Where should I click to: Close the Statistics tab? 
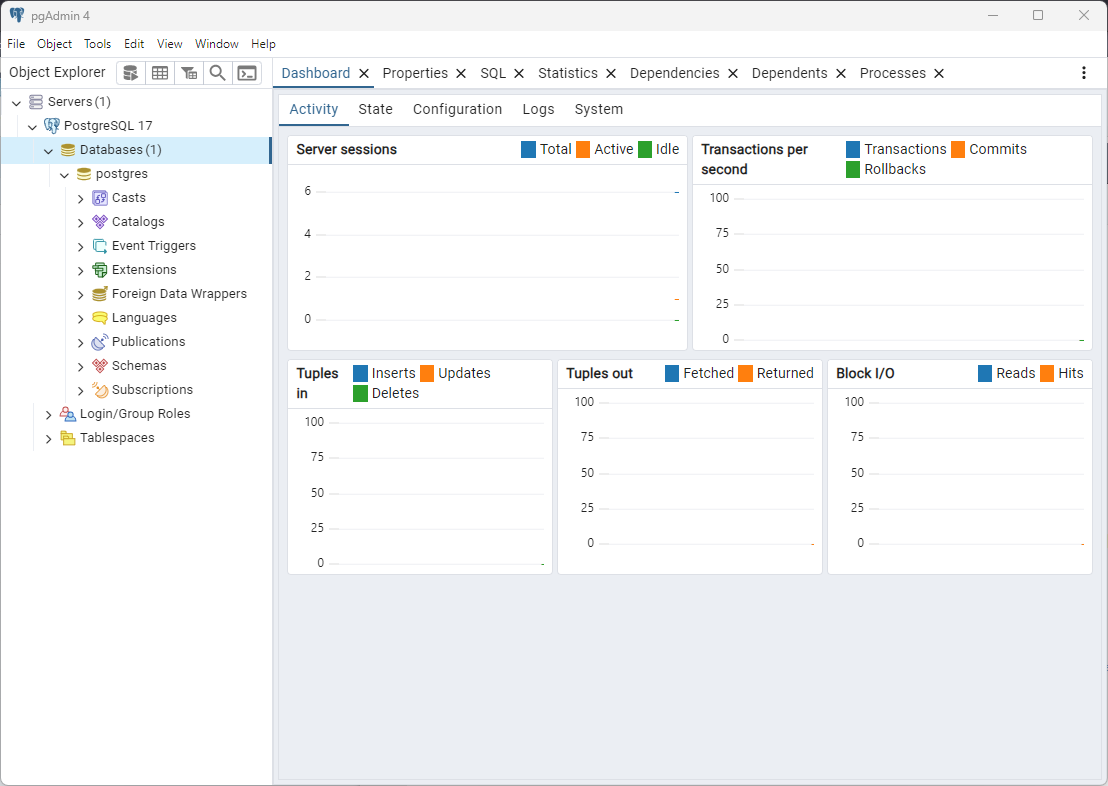pyautogui.click(x=611, y=74)
